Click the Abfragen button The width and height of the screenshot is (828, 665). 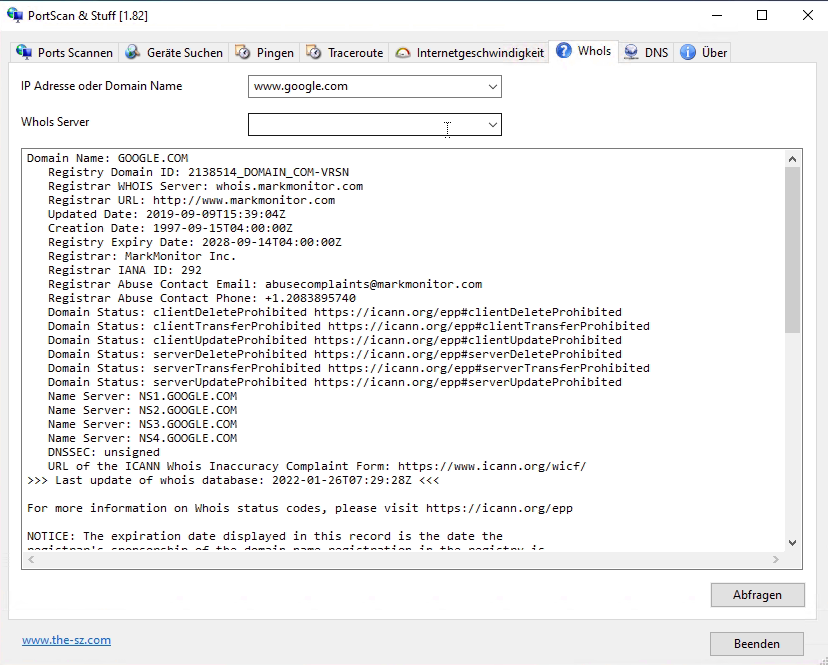757,595
